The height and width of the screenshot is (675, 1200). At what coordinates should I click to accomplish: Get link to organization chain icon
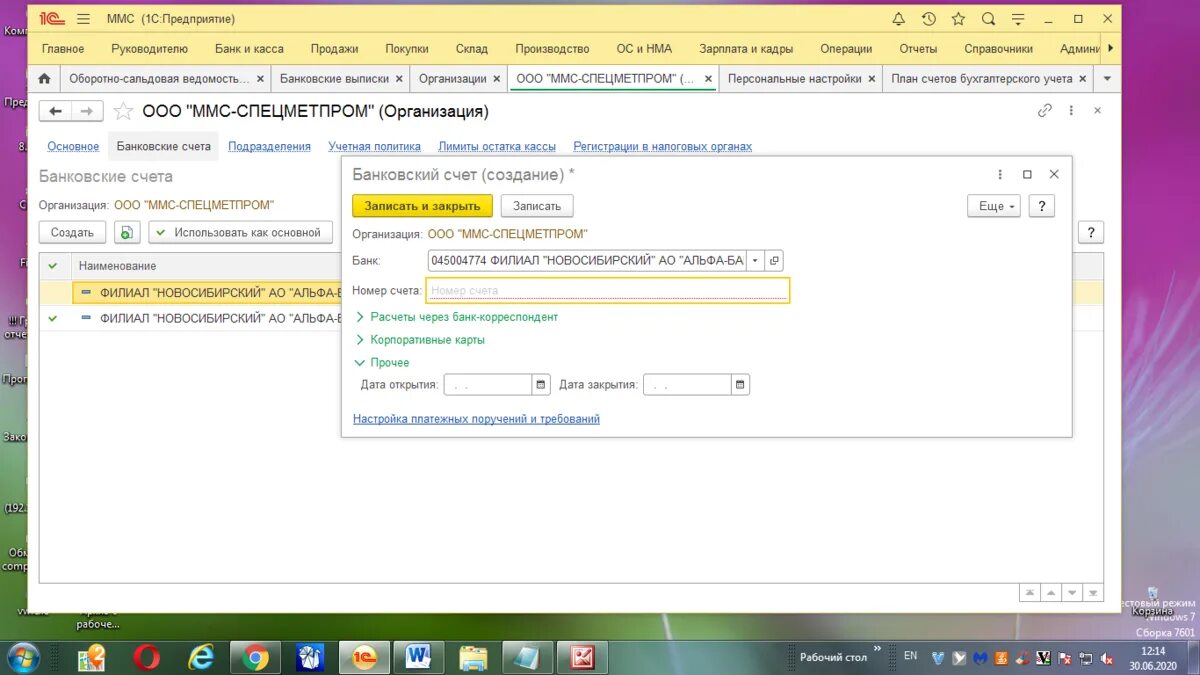click(1045, 111)
